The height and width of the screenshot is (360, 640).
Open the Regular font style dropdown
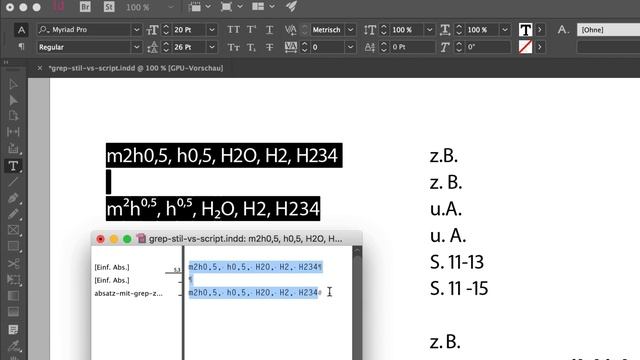136,47
